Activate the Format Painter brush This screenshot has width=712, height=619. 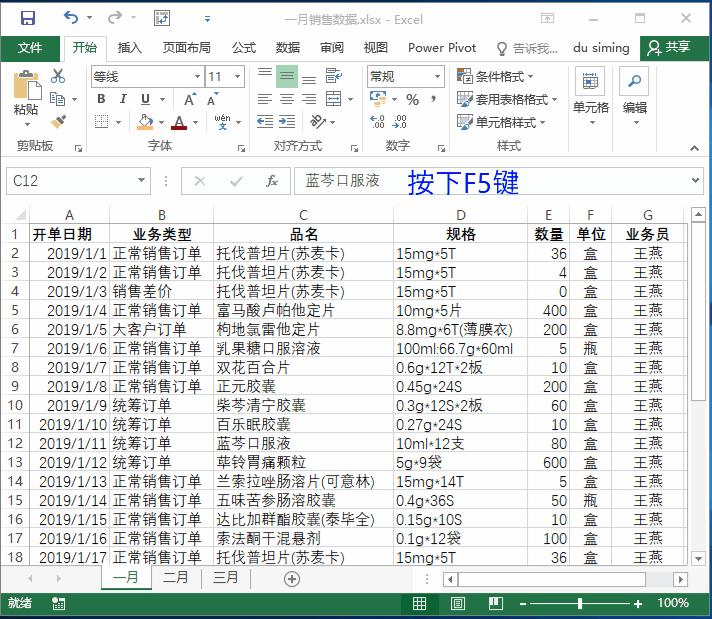(58, 122)
